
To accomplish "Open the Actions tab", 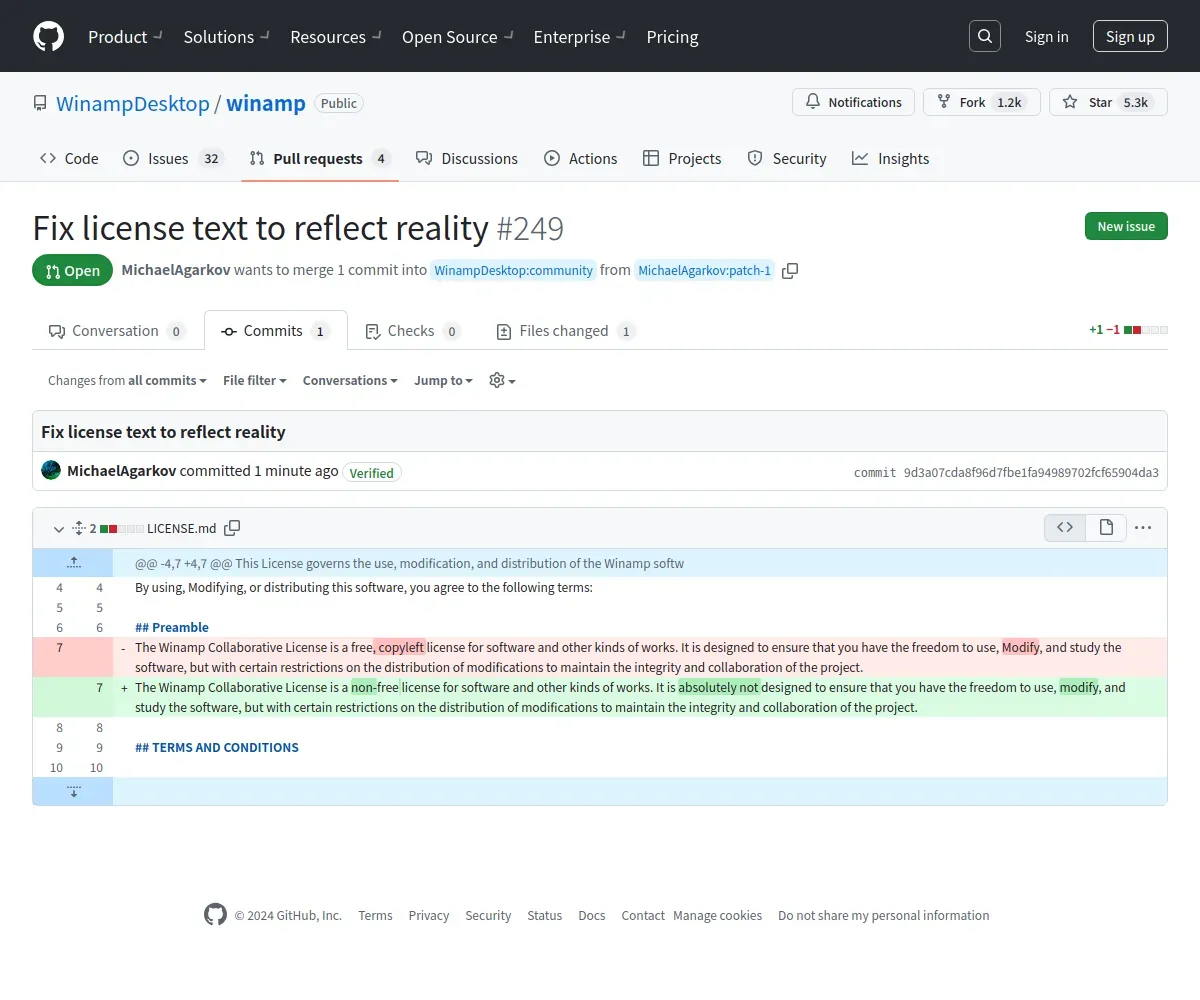I will tap(581, 158).
